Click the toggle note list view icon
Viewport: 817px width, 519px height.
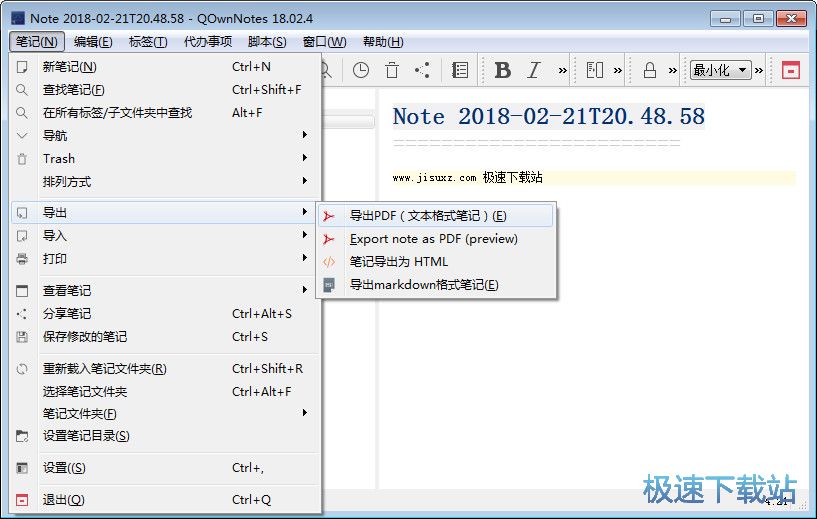click(x=460, y=70)
